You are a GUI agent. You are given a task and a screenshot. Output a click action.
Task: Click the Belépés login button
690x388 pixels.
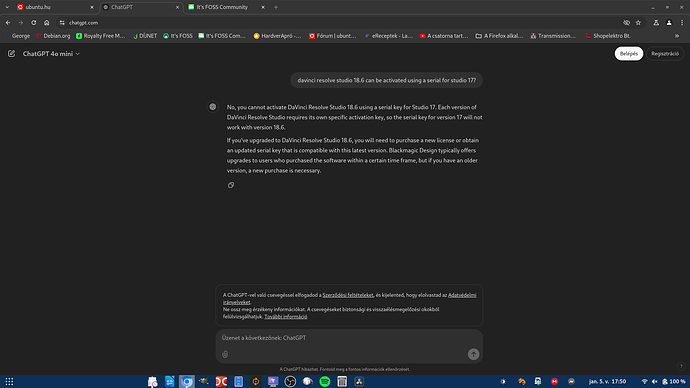pos(628,54)
